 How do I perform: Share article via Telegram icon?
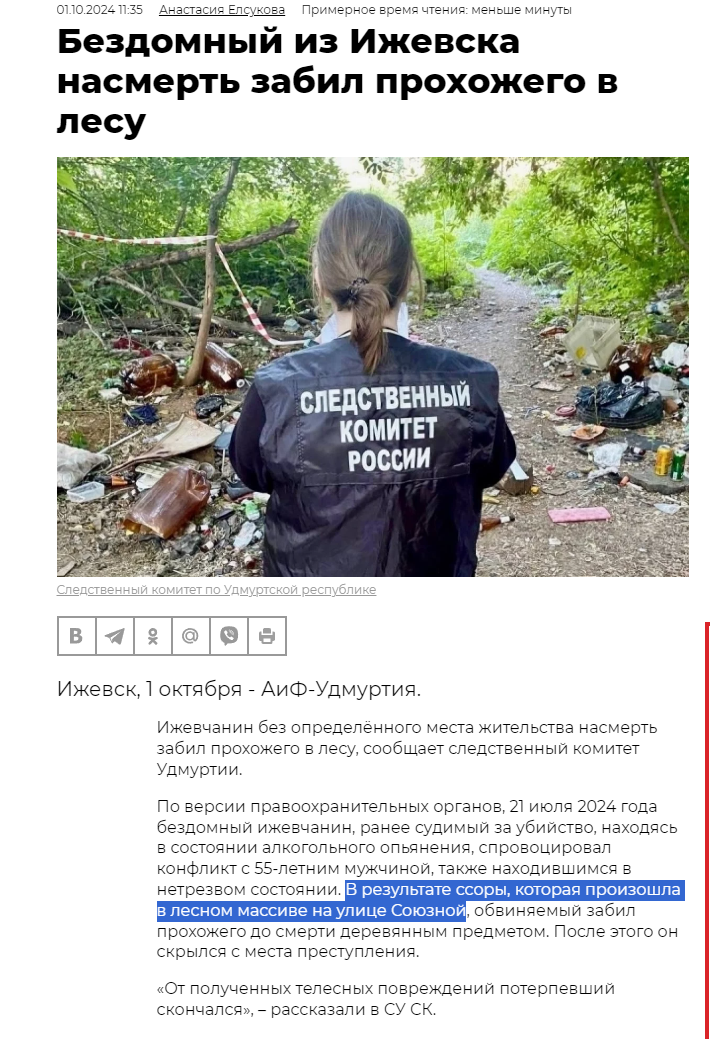coord(115,636)
